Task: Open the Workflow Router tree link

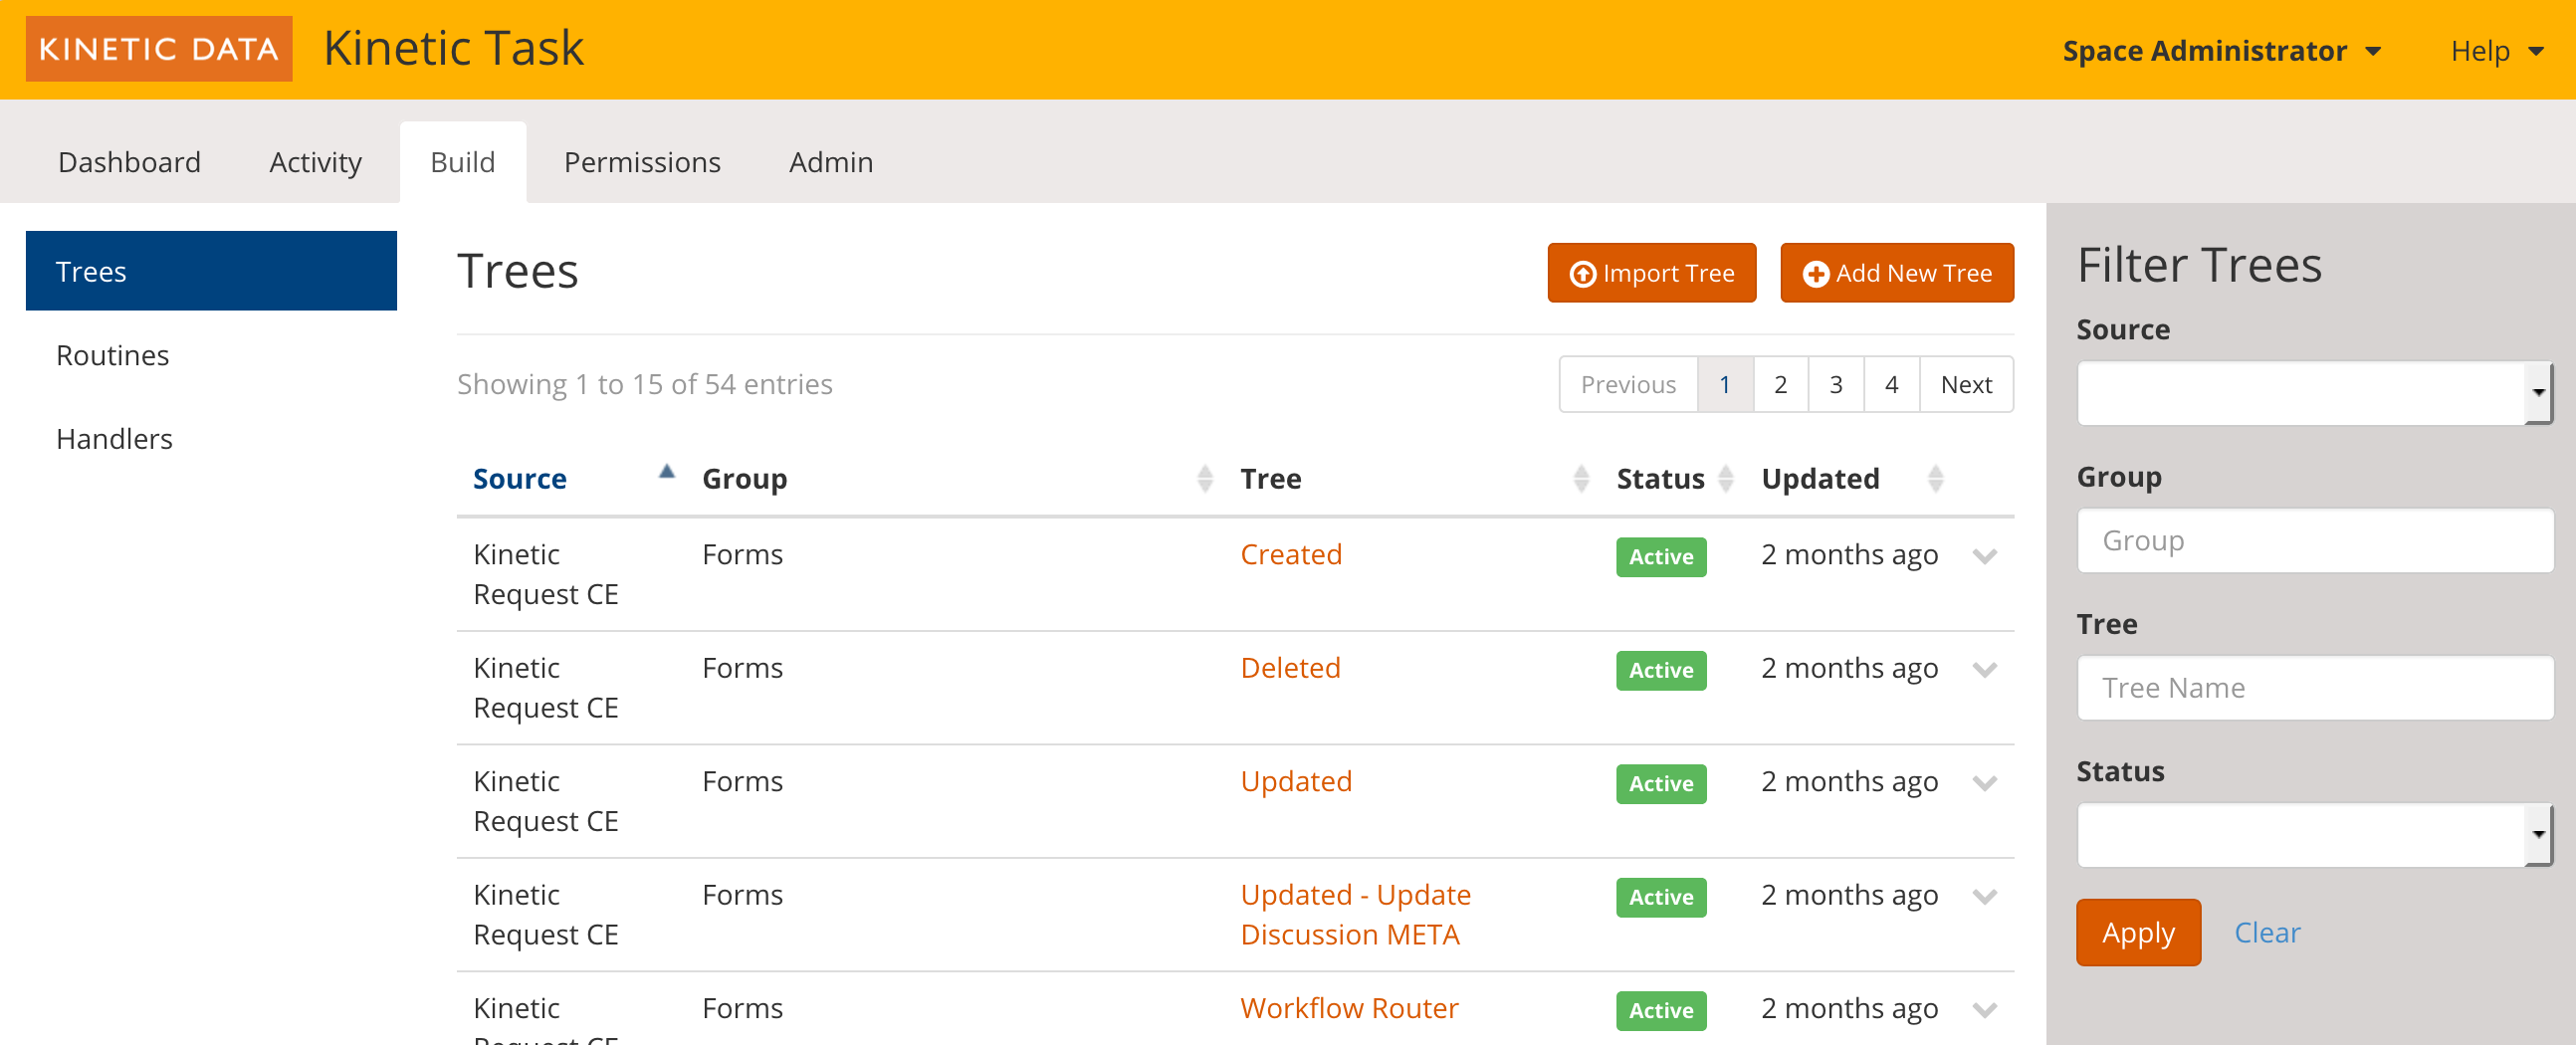Action: [x=1349, y=1008]
